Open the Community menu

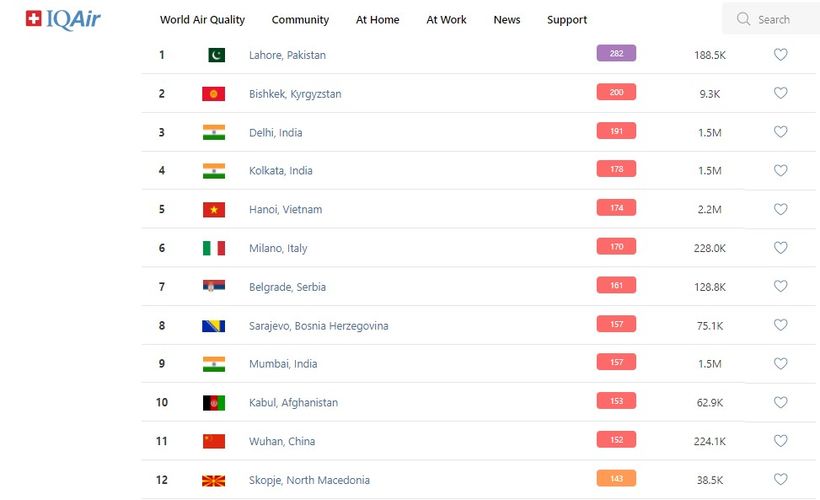click(x=300, y=20)
